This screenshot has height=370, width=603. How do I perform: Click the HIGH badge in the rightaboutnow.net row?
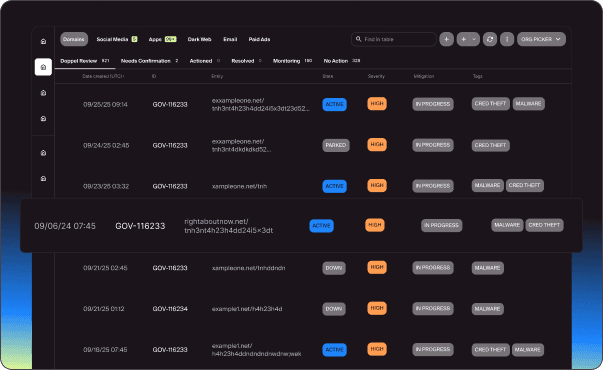click(x=375, y=225)
